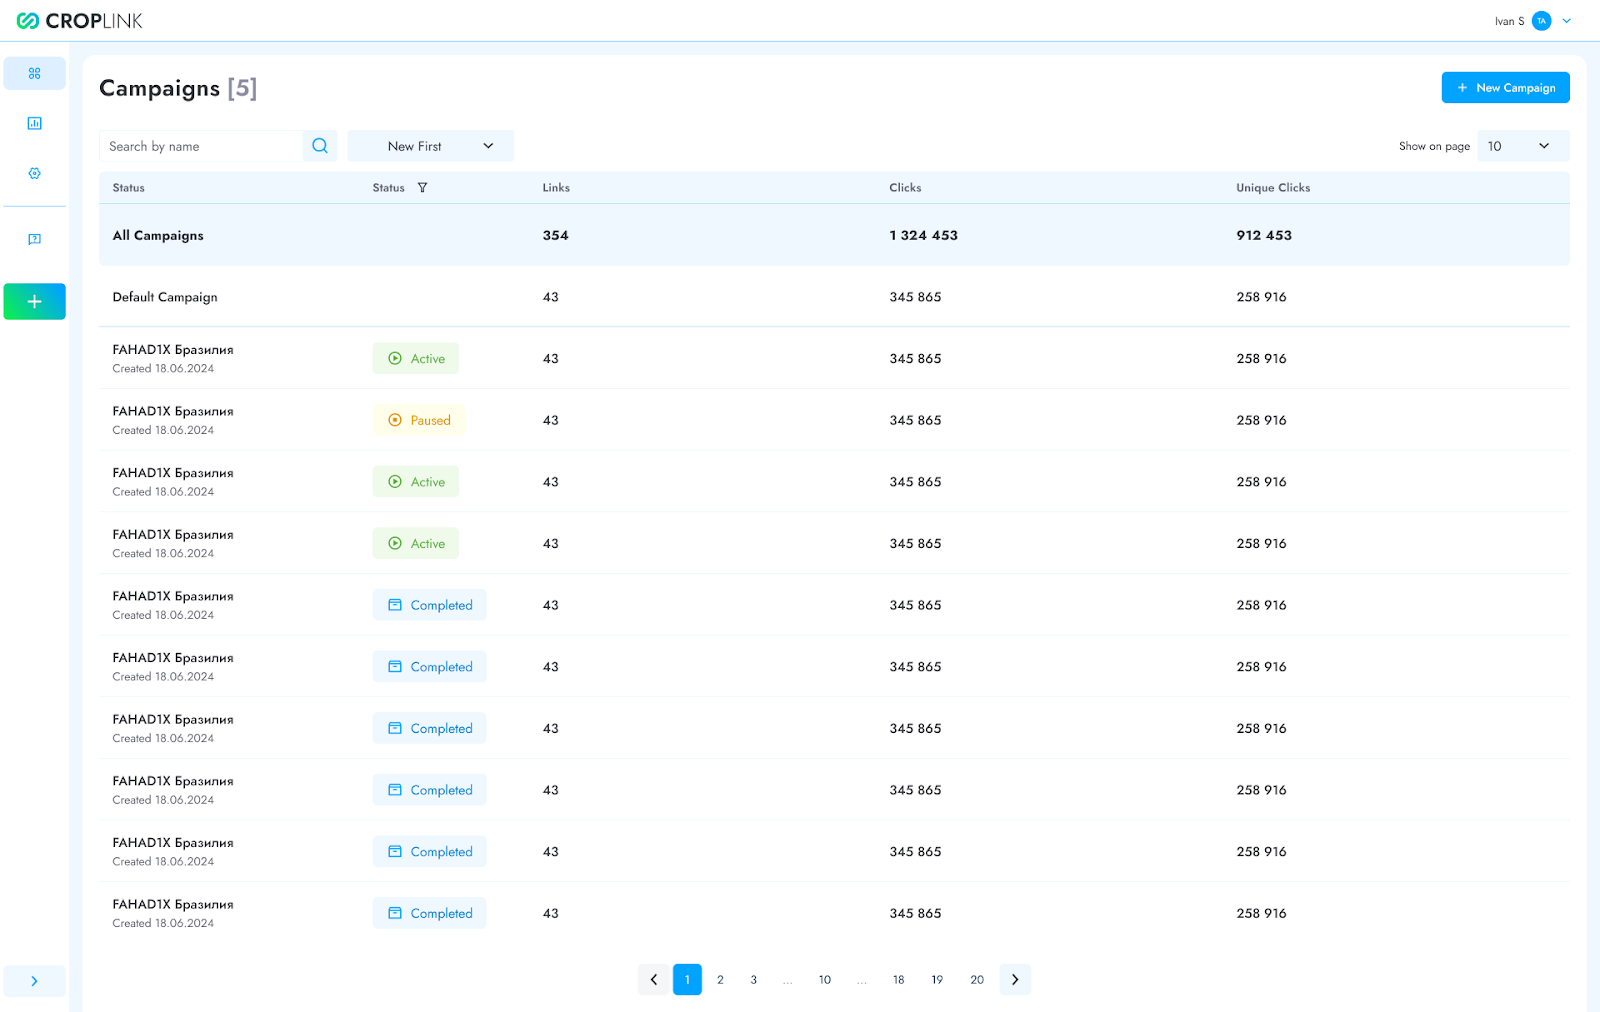Click the user avatar next to Ivan S
This screenshot has width=1600, height=1012.
point(1541,21)
